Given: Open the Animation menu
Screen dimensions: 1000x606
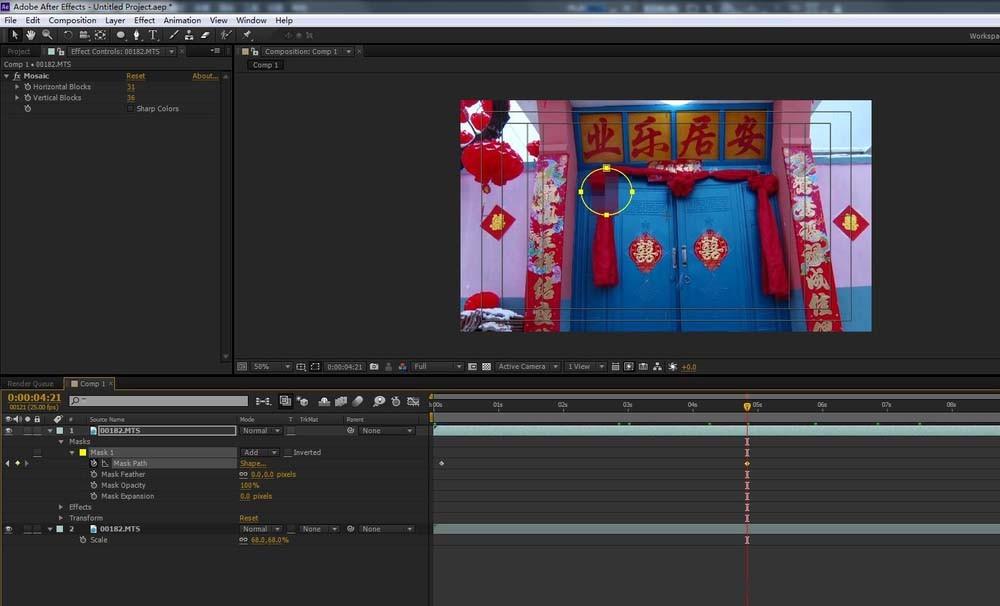Looking at the screenshot, I should pos(182,20).
